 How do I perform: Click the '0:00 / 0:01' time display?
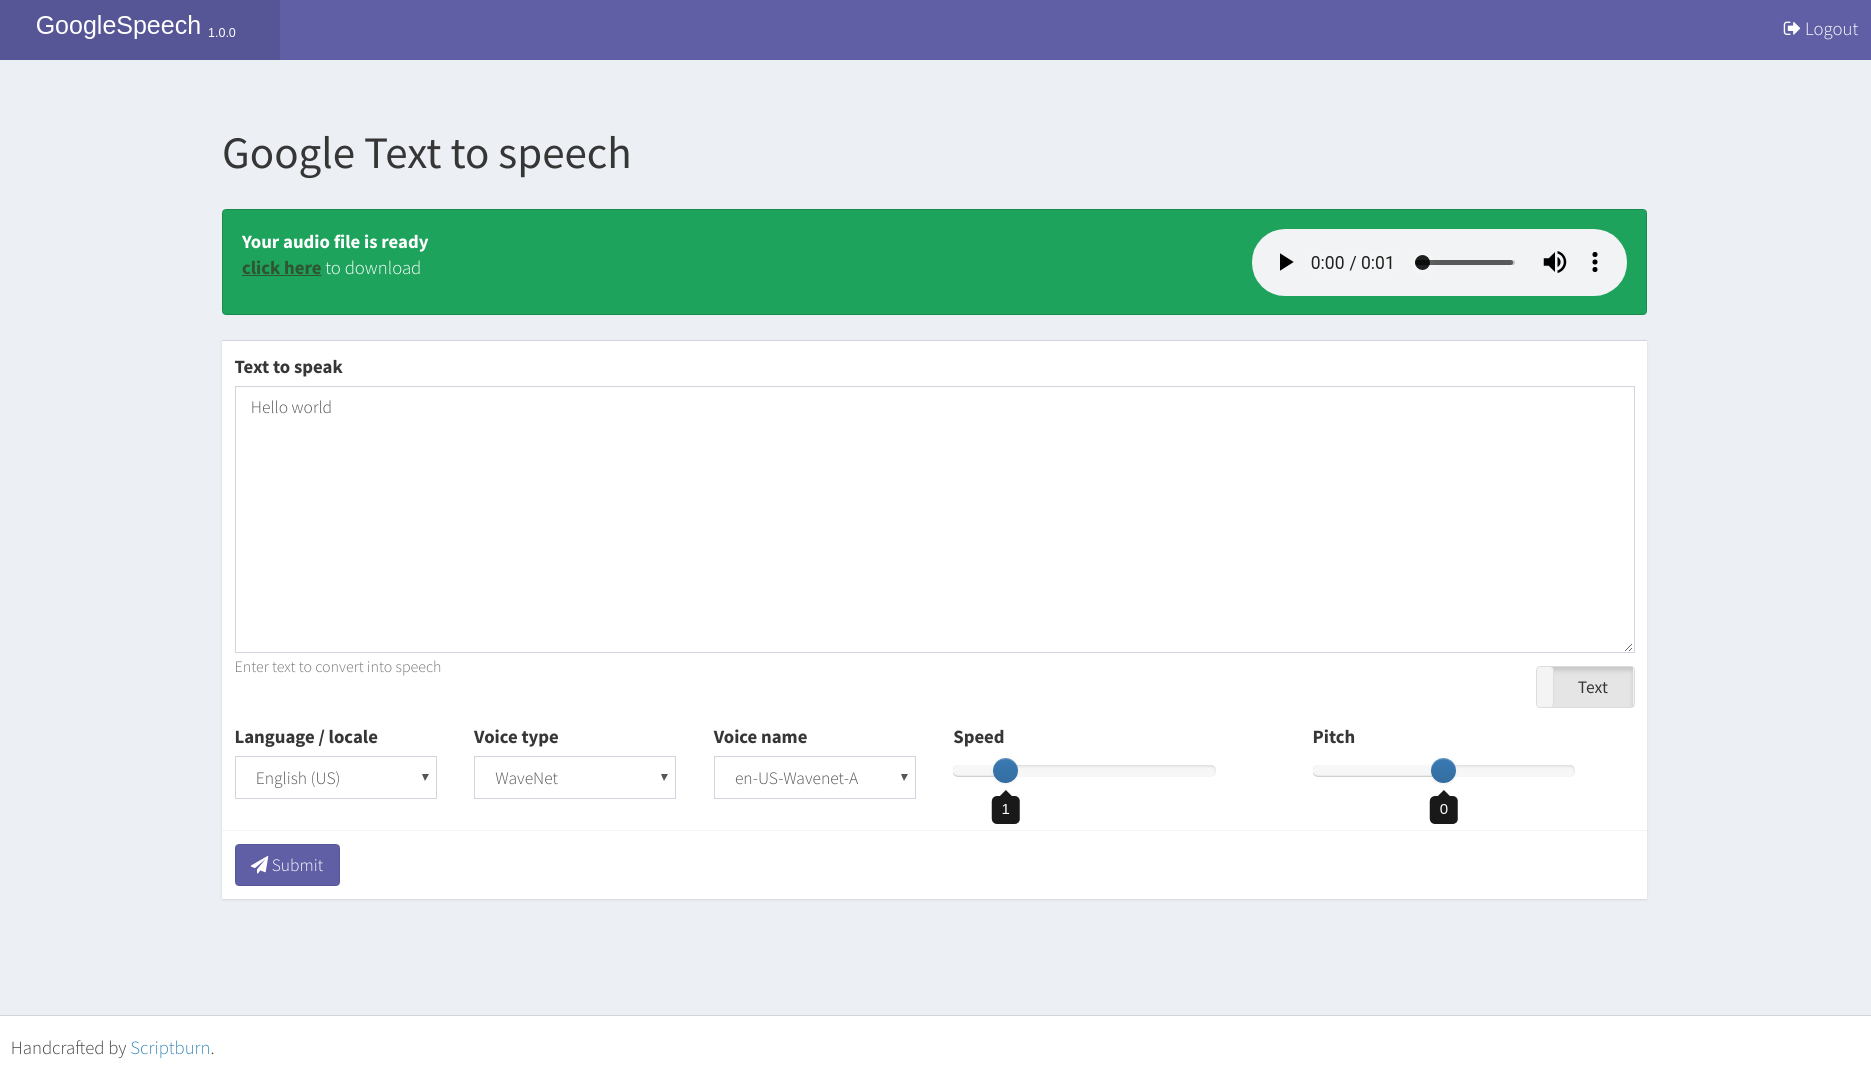(1352, 263)
